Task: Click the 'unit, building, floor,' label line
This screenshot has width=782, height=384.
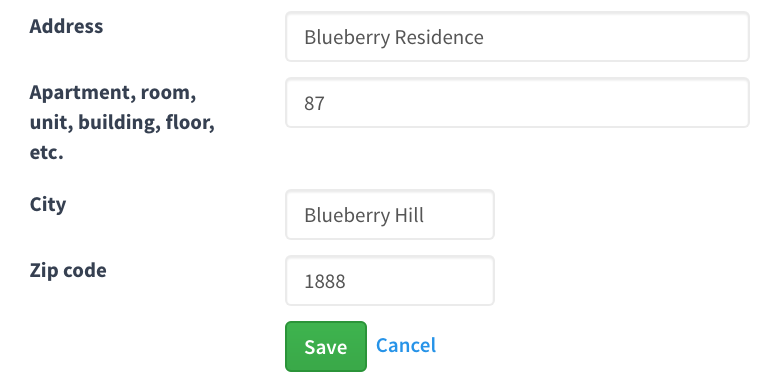Action: point(122,122)
